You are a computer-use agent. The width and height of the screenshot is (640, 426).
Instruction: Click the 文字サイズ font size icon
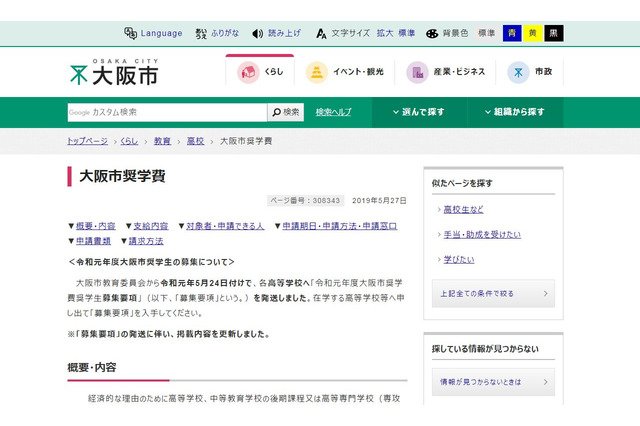(x=321, y=33)
